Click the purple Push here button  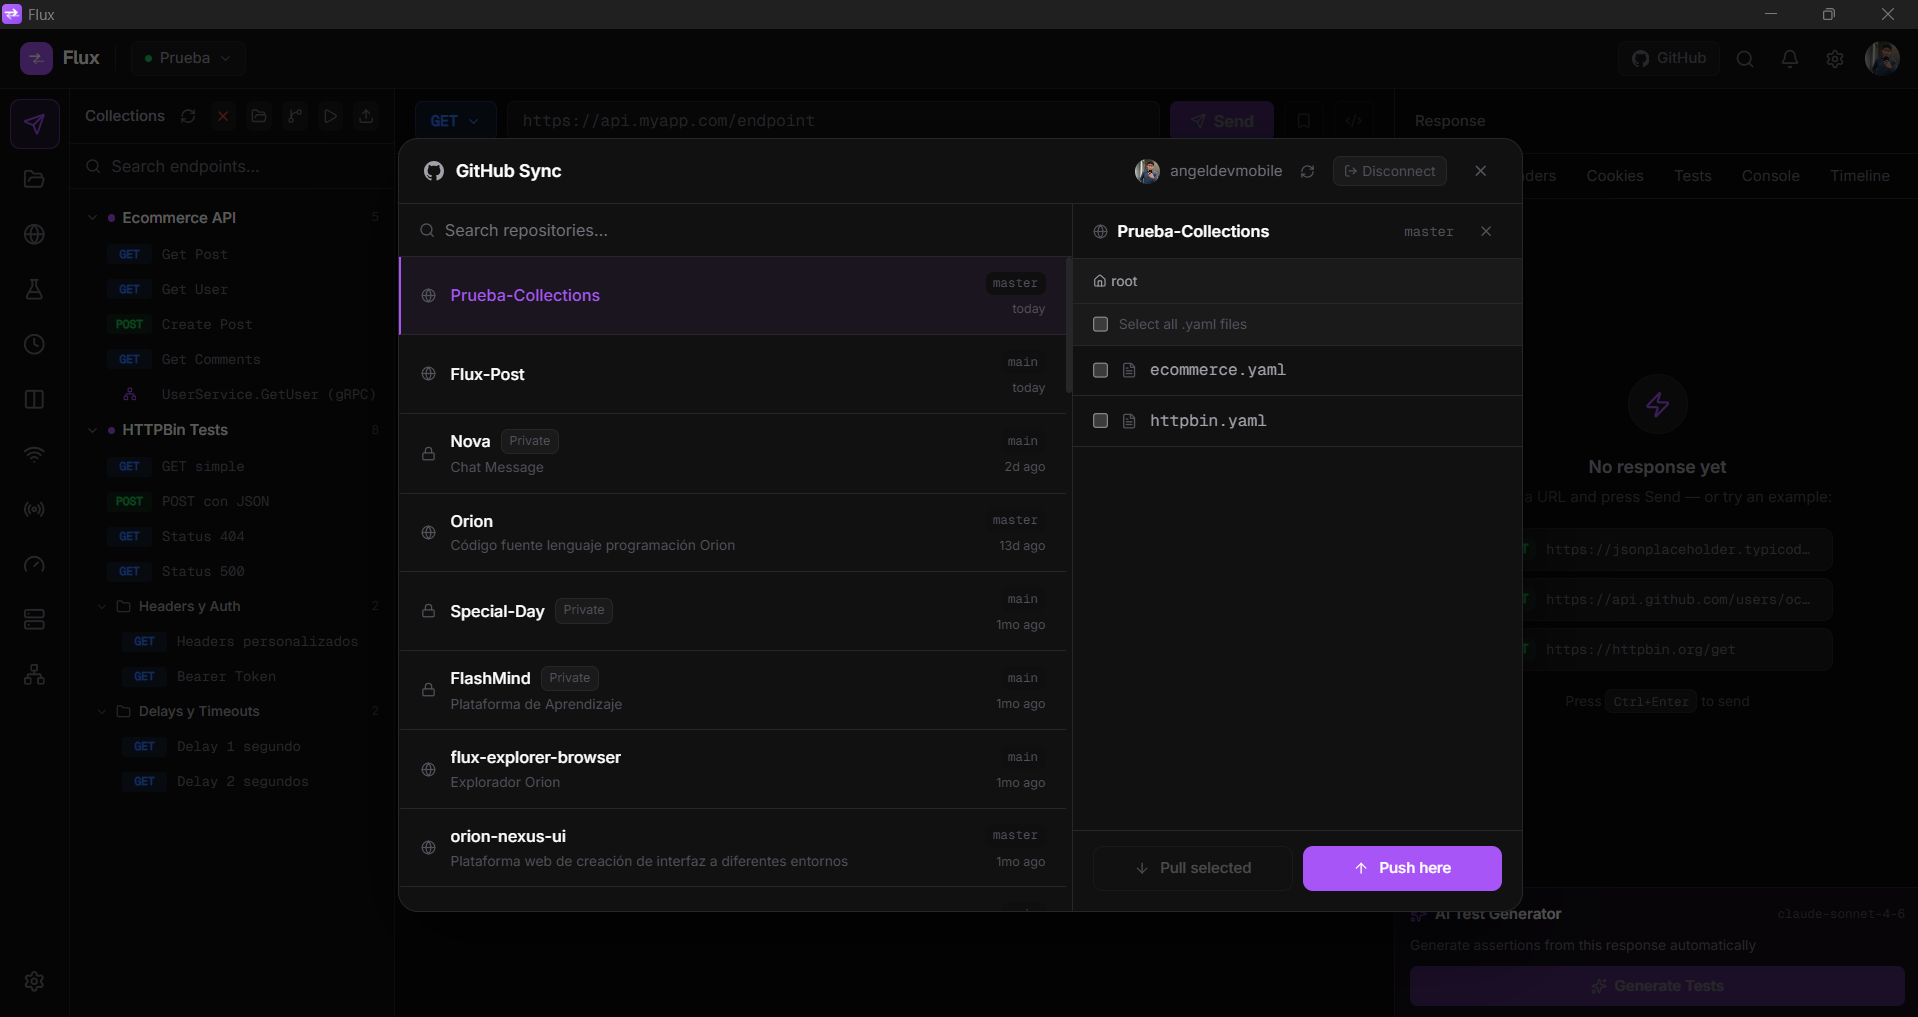pos(1402,868)
